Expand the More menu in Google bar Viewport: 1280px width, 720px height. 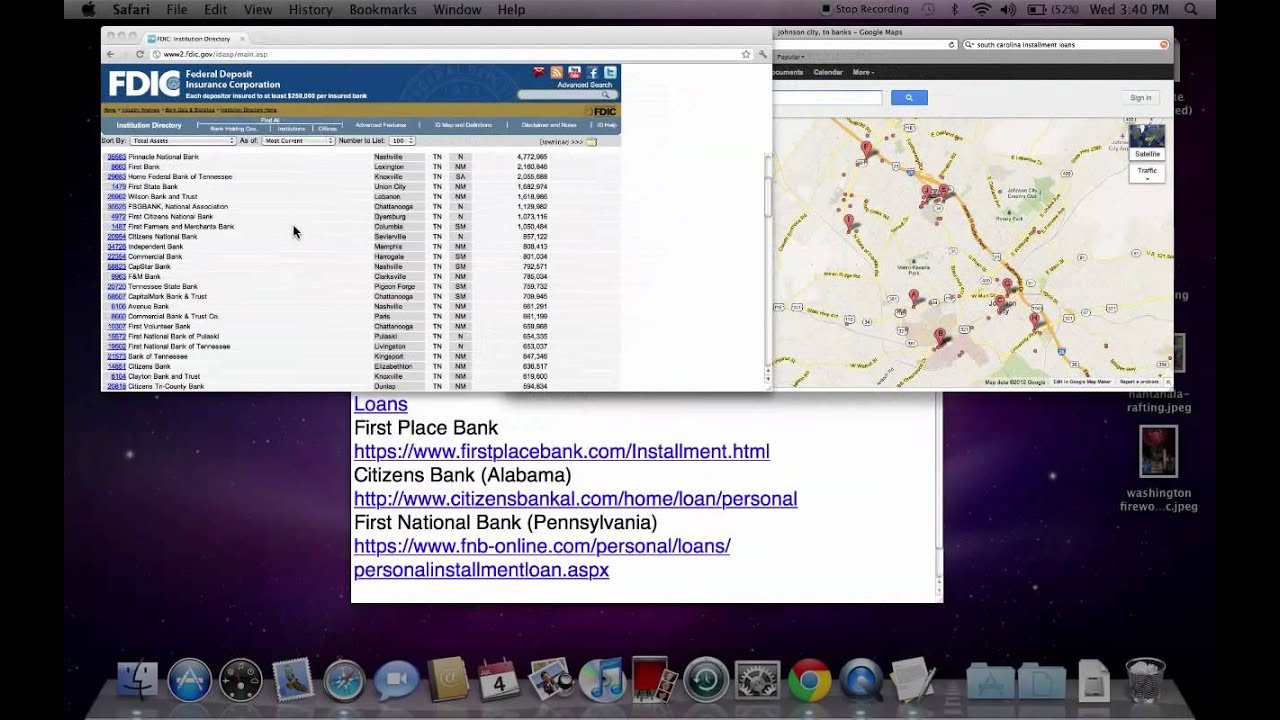862,72
